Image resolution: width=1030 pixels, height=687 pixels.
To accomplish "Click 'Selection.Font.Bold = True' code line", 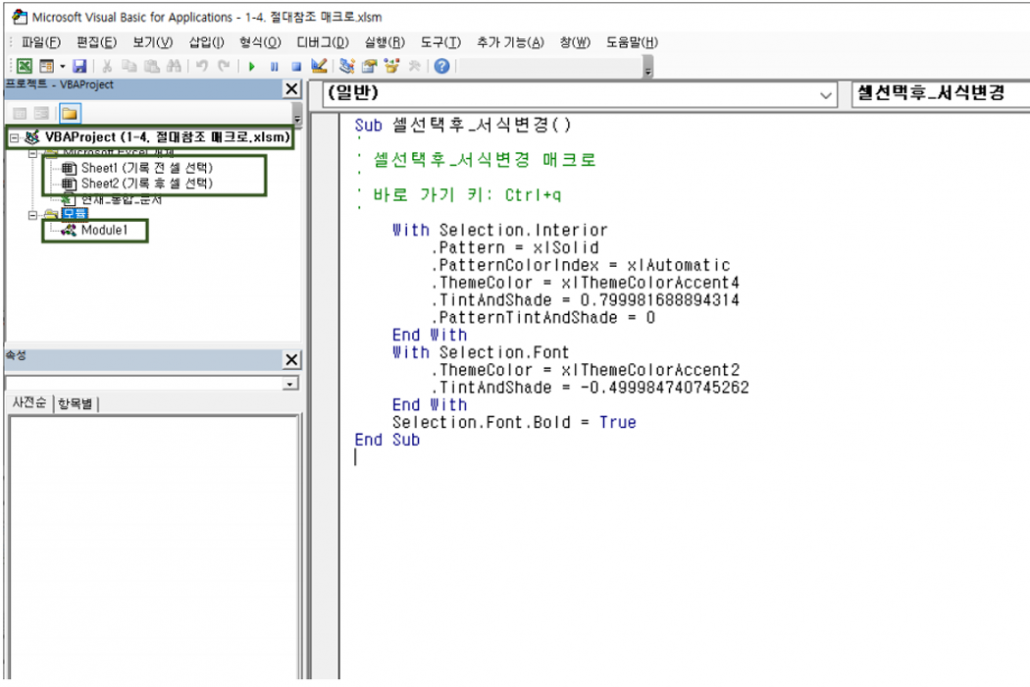I will click(x=514, y=422).
